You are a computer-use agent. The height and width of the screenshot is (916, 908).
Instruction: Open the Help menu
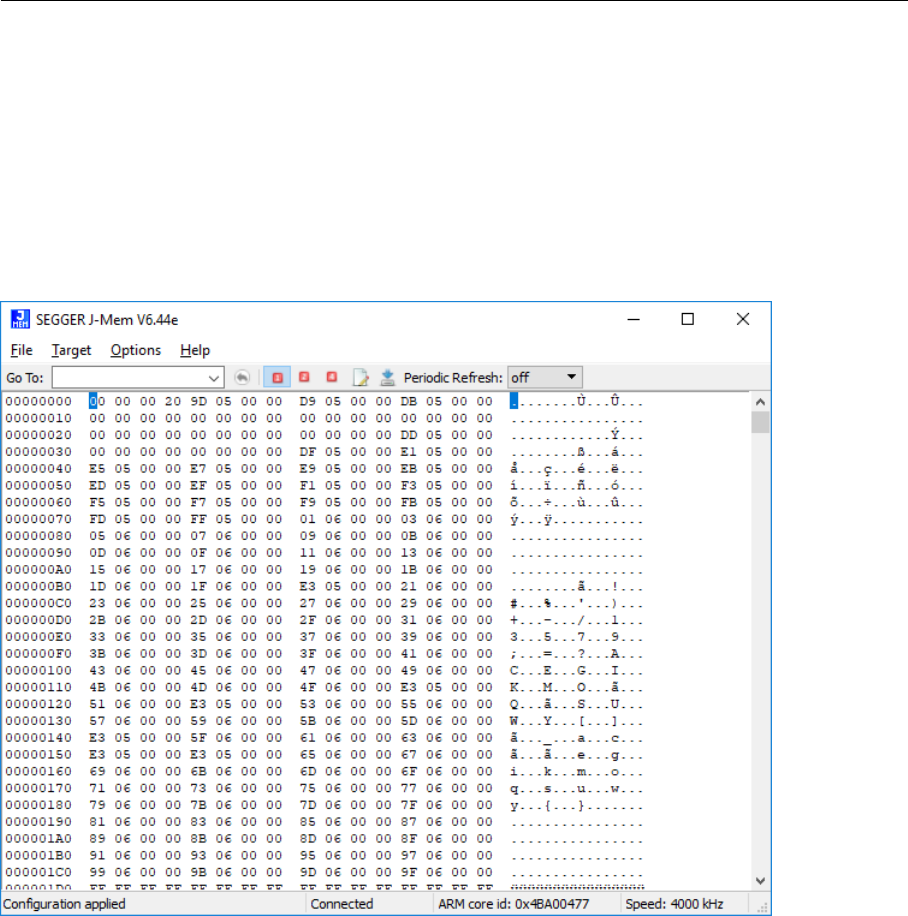195,350
